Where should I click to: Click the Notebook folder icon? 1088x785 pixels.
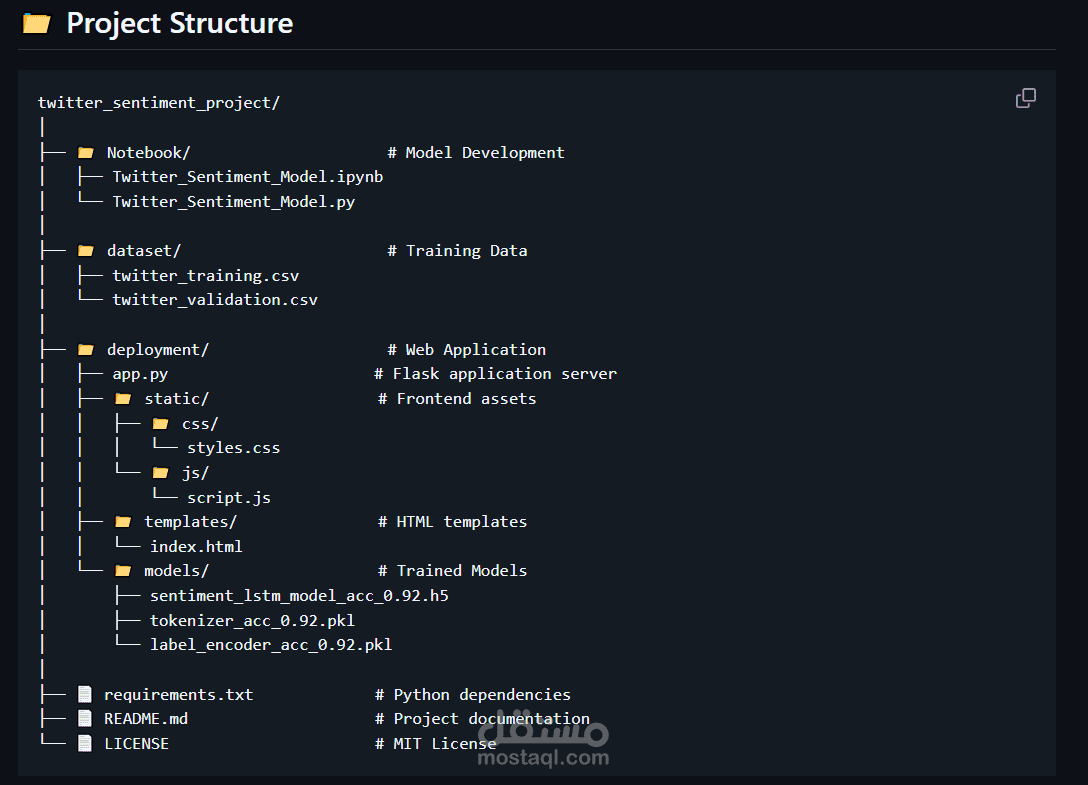tap(86, 153)
